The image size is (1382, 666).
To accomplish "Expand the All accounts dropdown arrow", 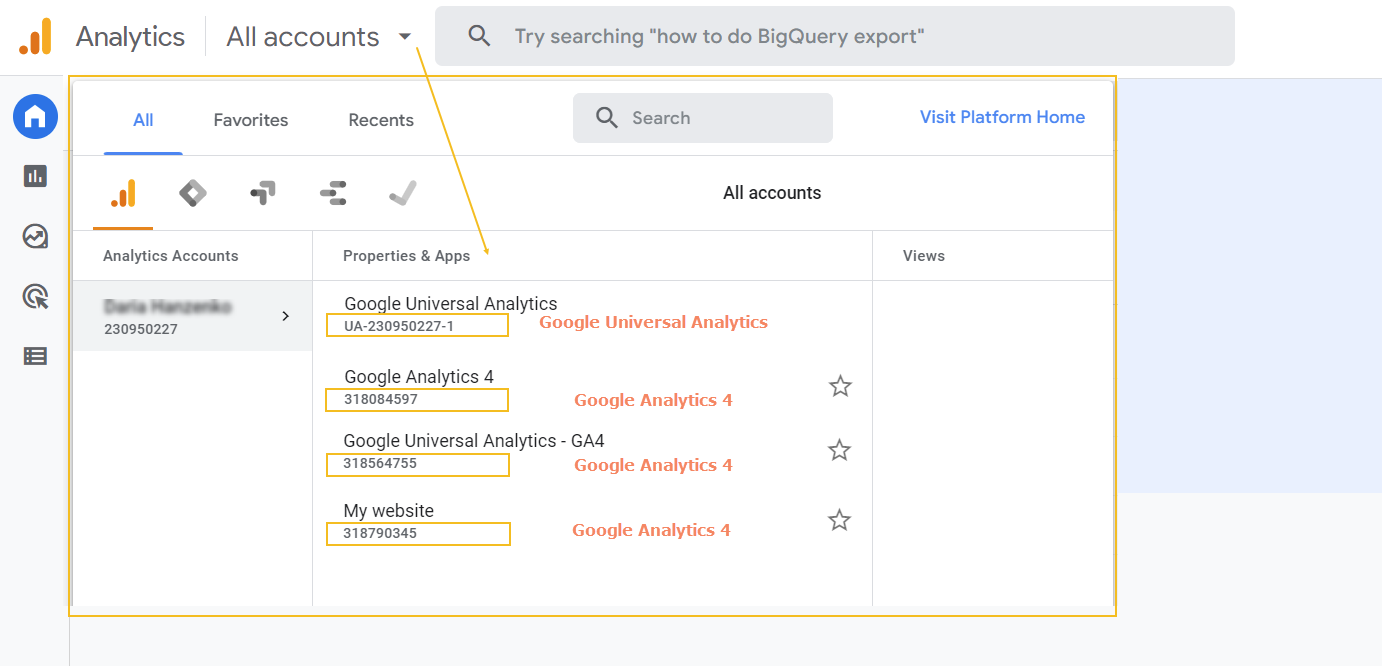I will tap(404, 37).
